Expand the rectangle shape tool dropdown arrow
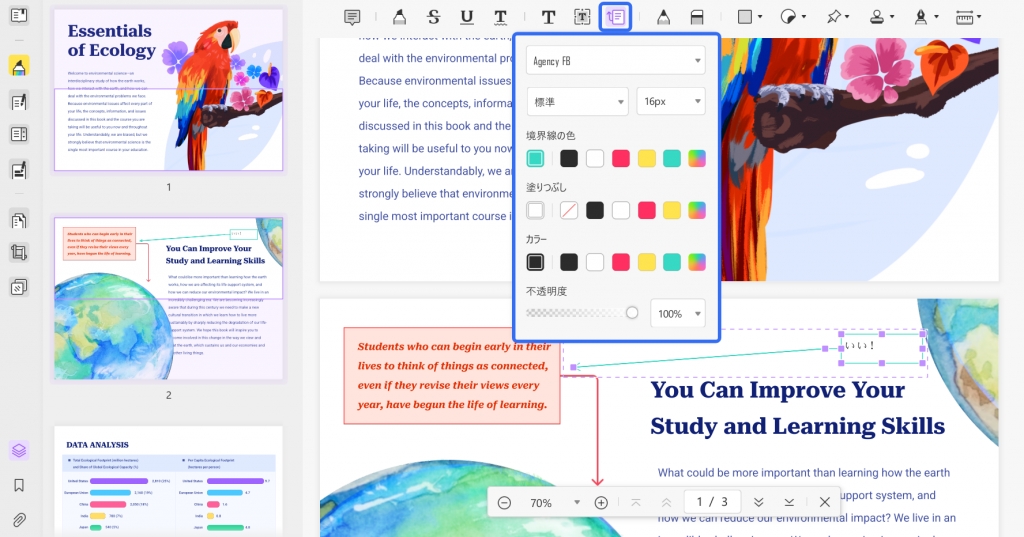The image size is (1024, 537). (760, 17)
